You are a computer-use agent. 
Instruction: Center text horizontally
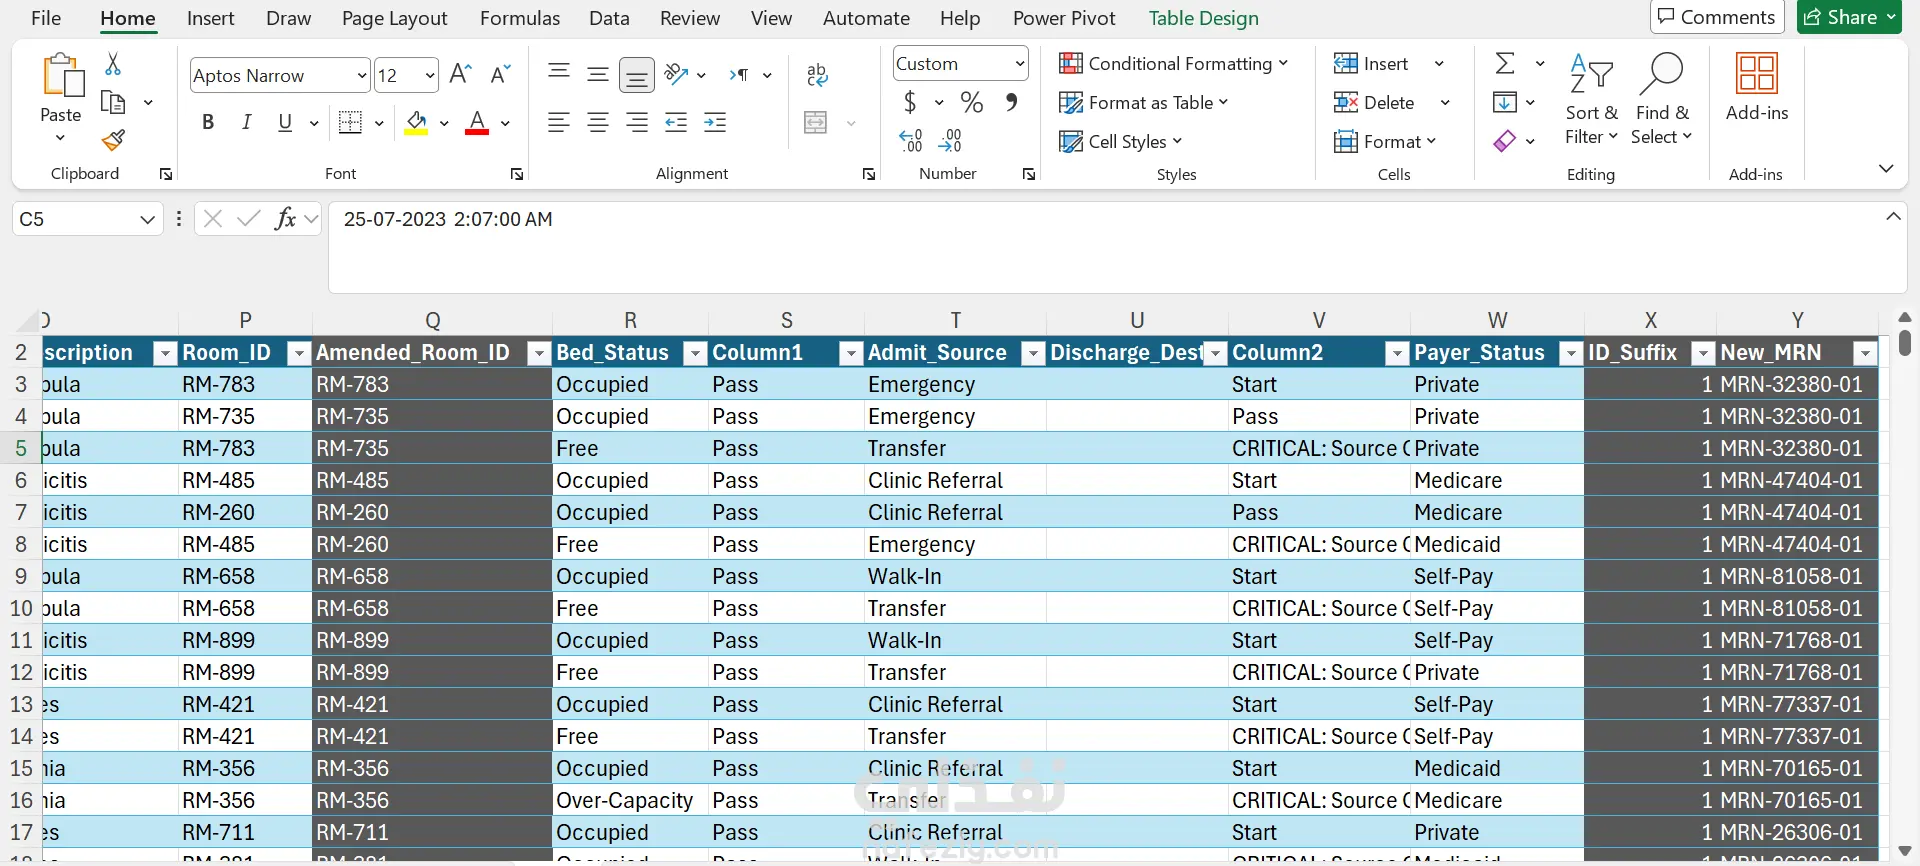click(x=598, y=122)
